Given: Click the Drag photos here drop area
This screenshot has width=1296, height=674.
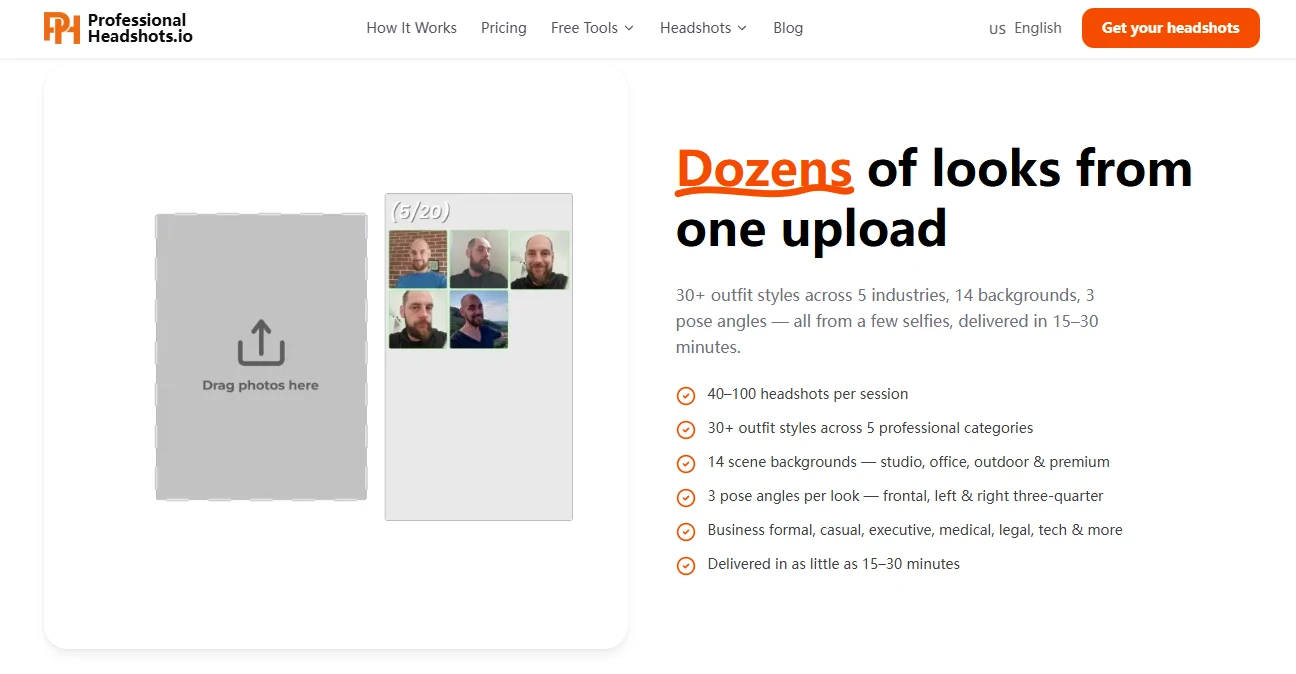Looking at the screenshot, I should pyautogui.click(x=261, y=357).
